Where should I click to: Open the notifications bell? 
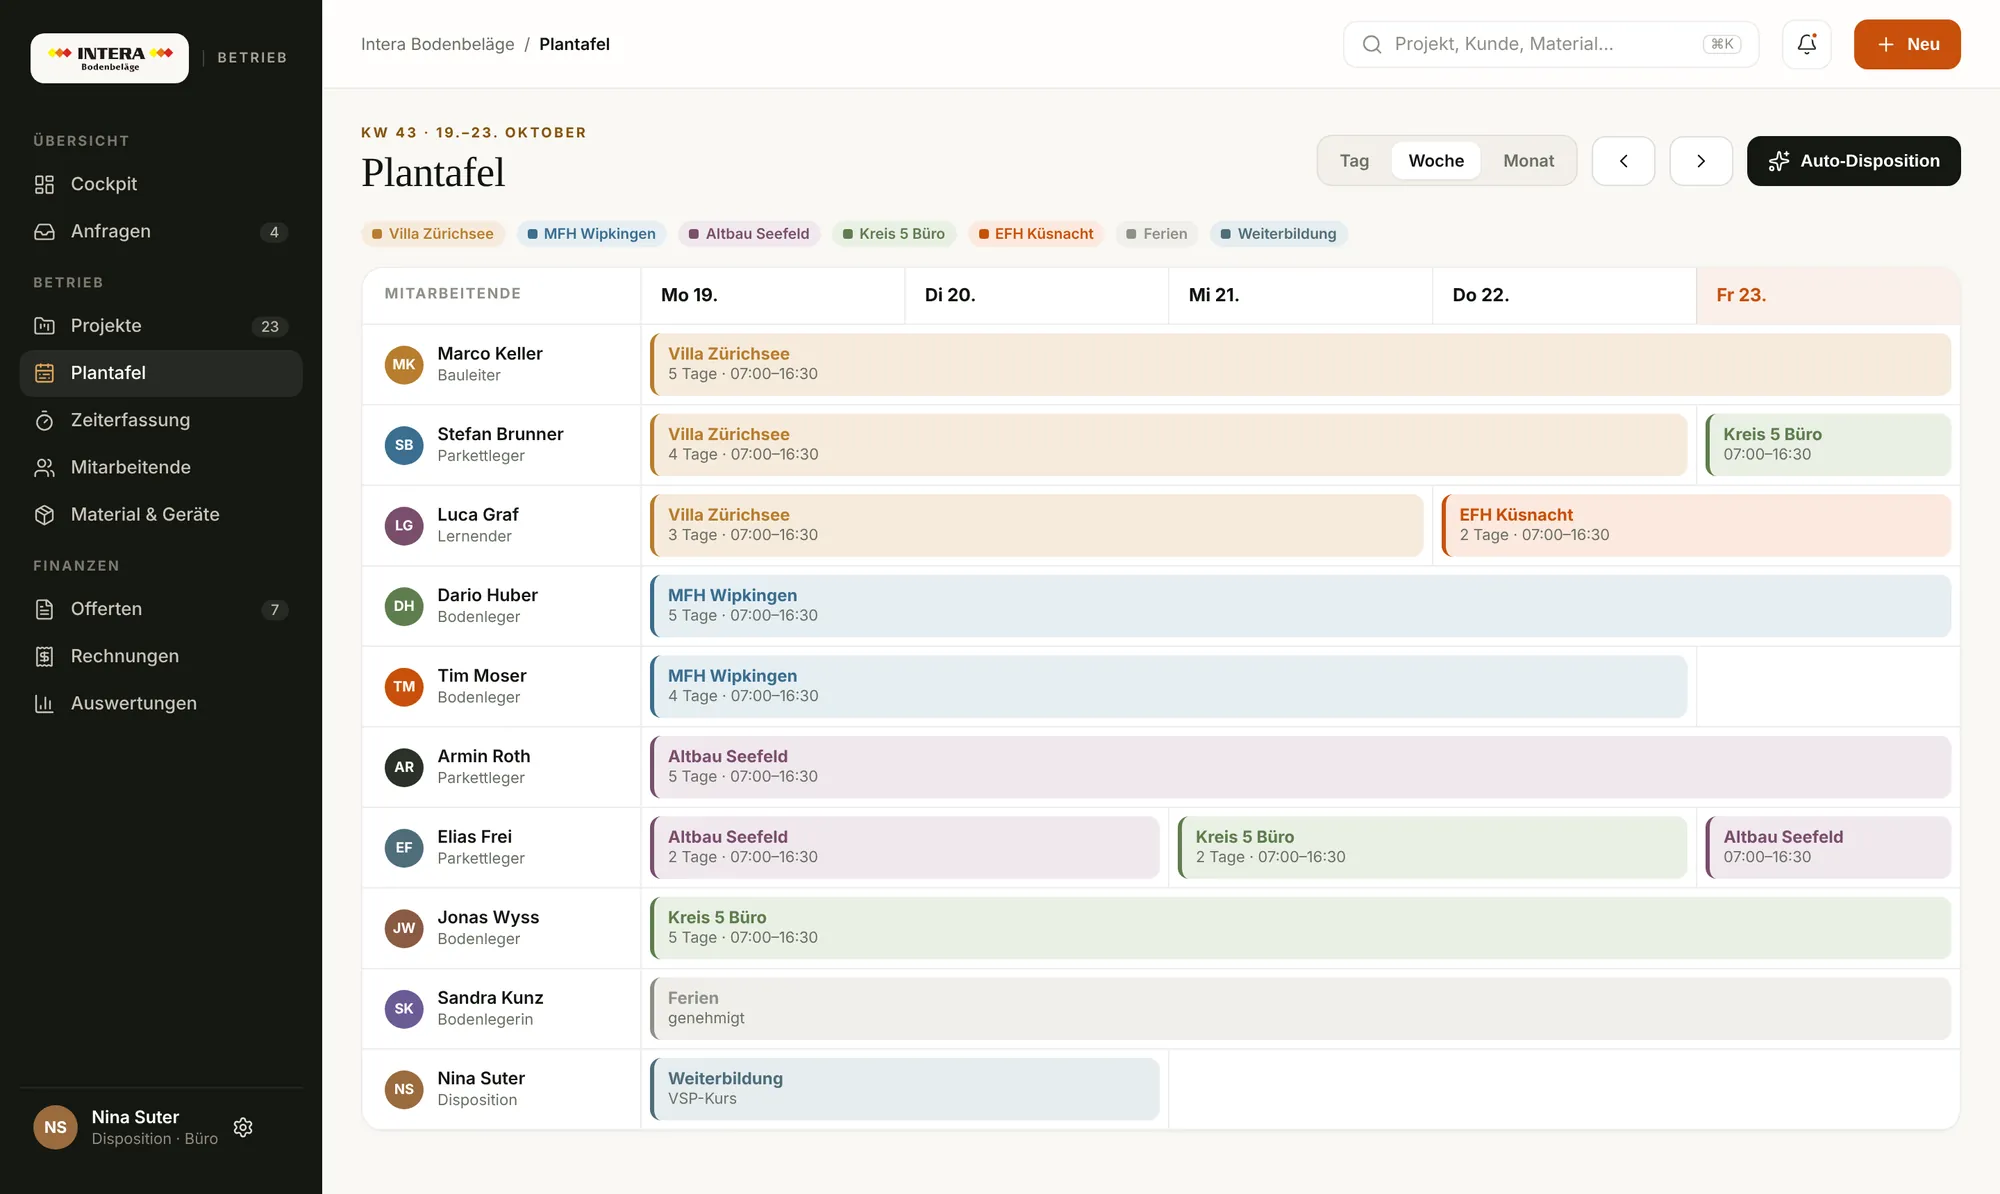coord(1806,44)
